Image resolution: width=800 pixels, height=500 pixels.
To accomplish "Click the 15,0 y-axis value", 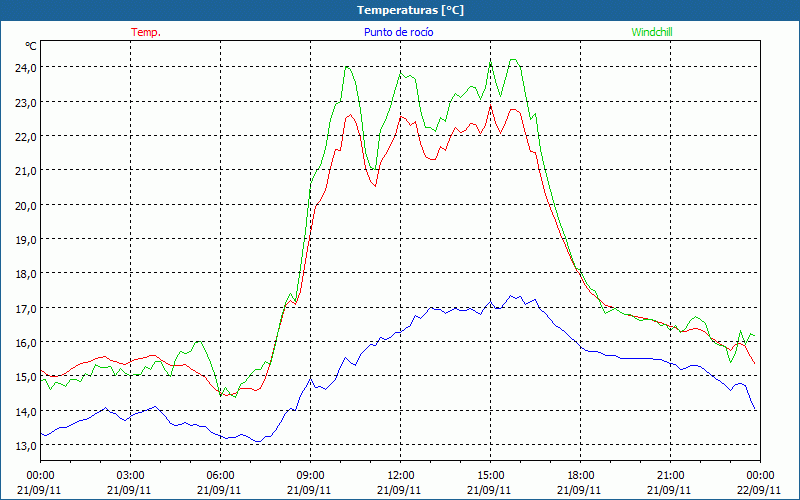I will coord(24,377).
